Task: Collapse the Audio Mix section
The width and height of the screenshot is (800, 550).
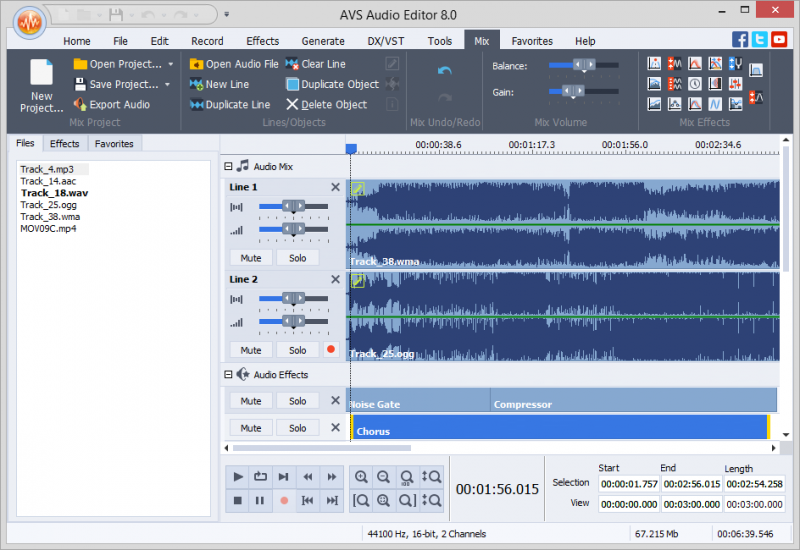Action: 228,166
